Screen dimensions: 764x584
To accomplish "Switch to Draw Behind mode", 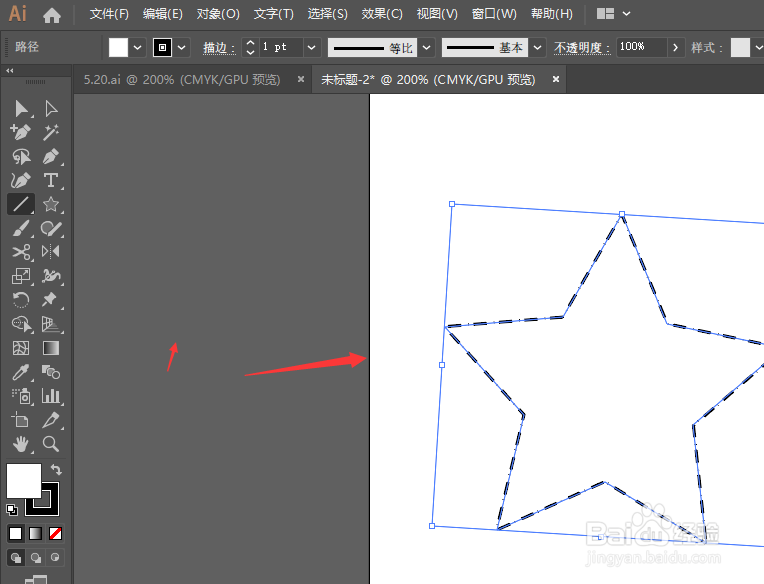I will (x=36, y=557).
